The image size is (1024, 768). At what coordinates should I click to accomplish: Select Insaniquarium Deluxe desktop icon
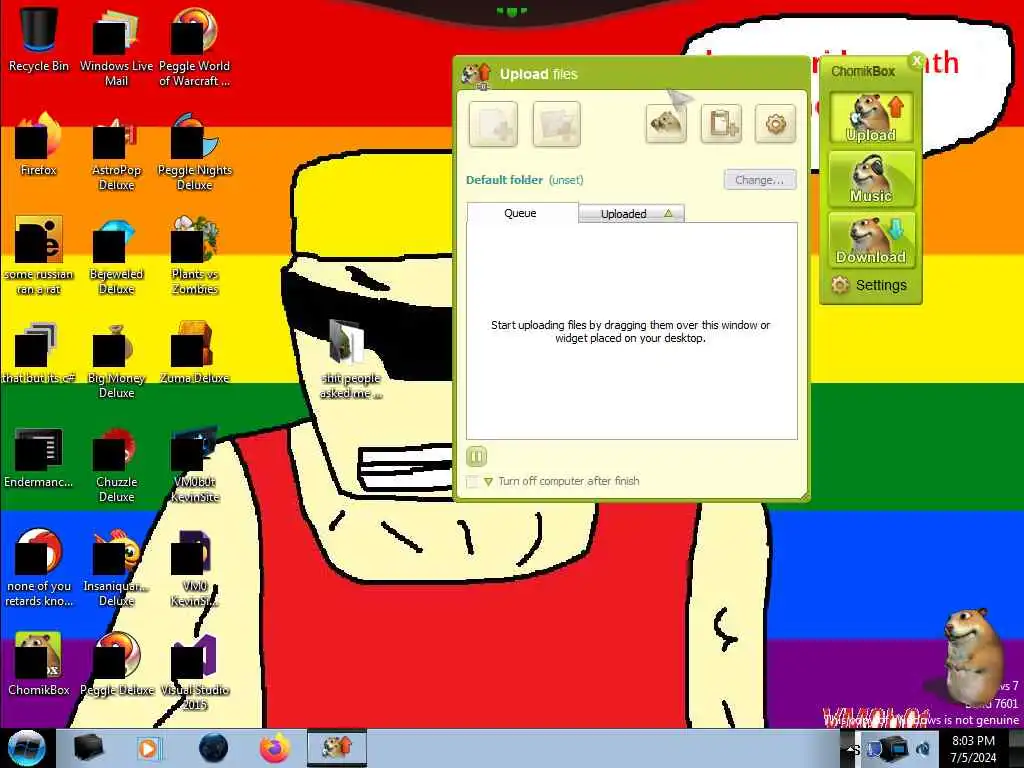pyautogui.click(x=116, y=568)
